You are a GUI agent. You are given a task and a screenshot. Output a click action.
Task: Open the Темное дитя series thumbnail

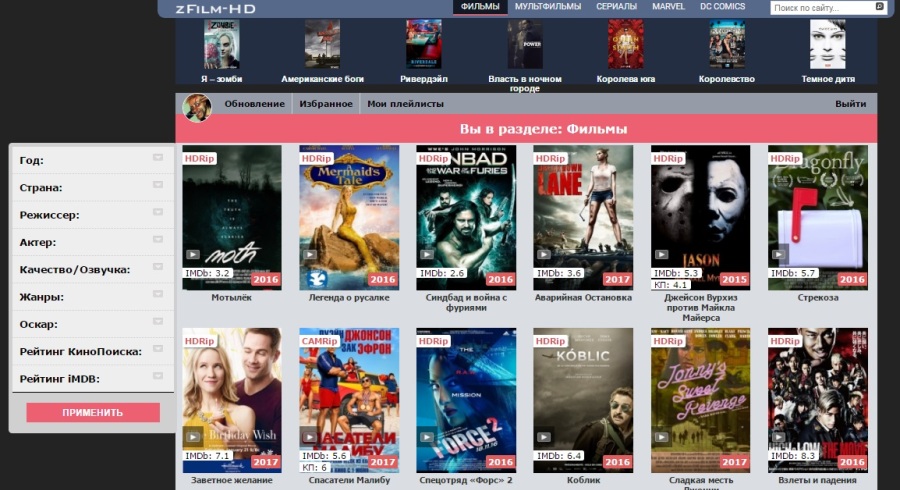(828, 44)
